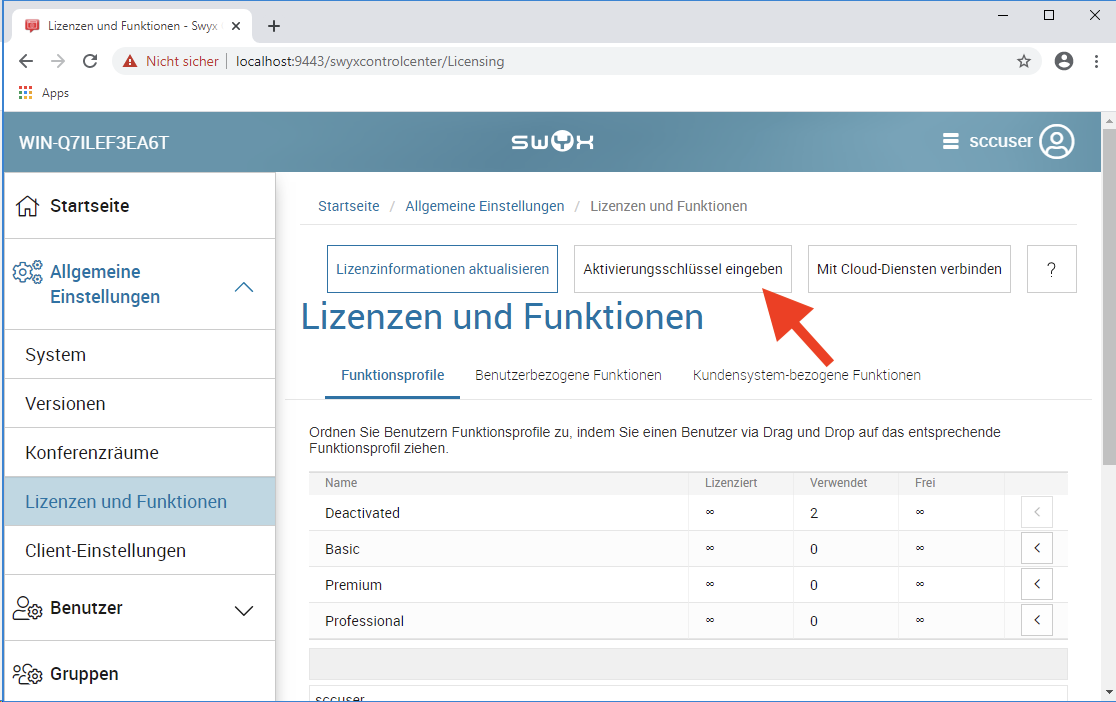Click the Swyx logo in header

(553, 142)
